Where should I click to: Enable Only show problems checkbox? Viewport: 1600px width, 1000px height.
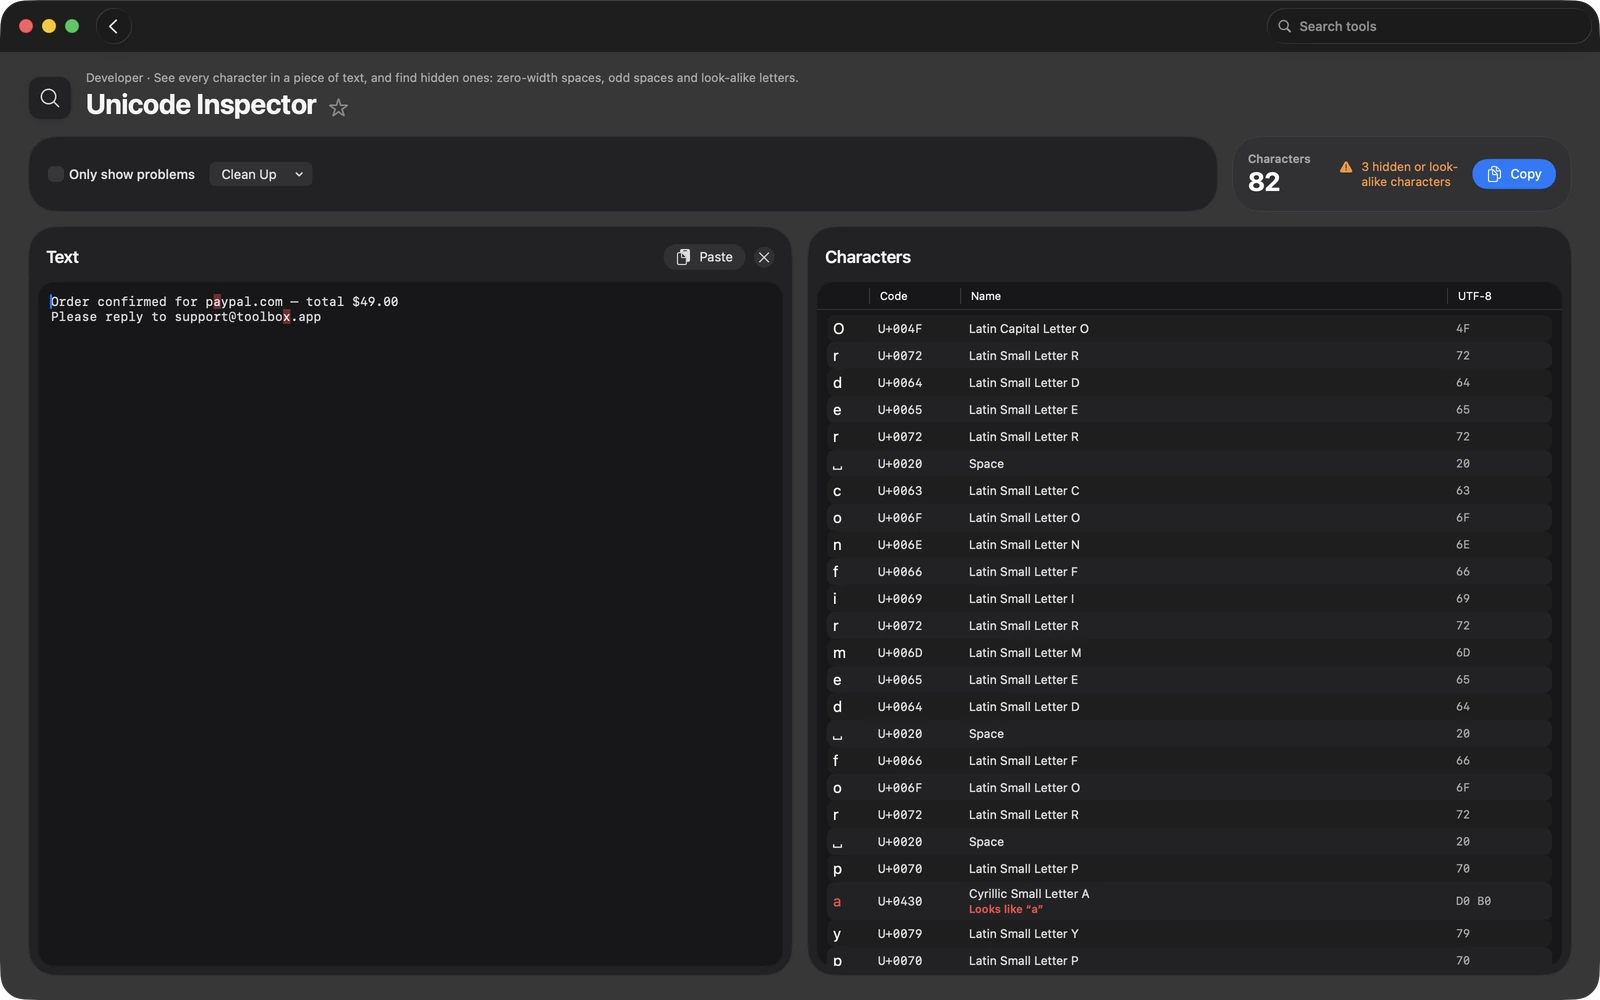coord(56,174)
